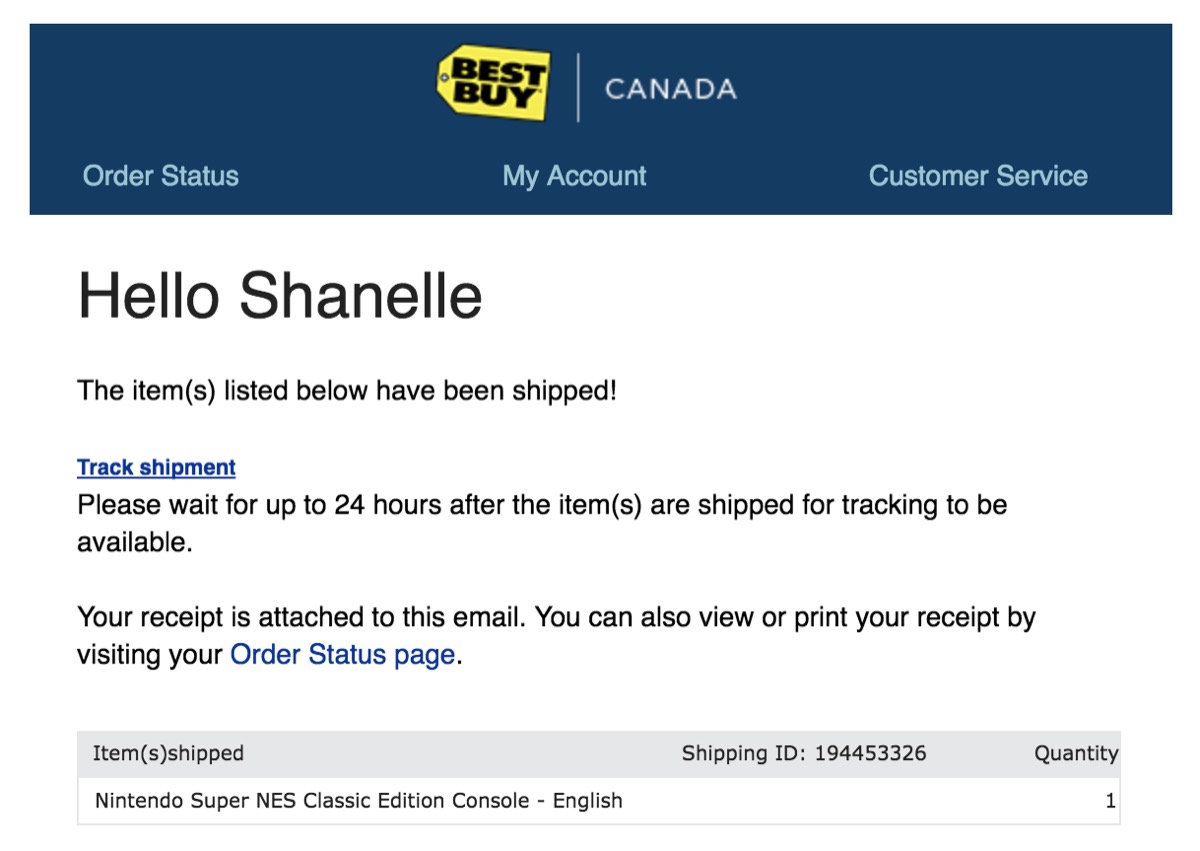Go to My Account in header
This screenshot has width=1200, height=851.
tap(574, 176)
